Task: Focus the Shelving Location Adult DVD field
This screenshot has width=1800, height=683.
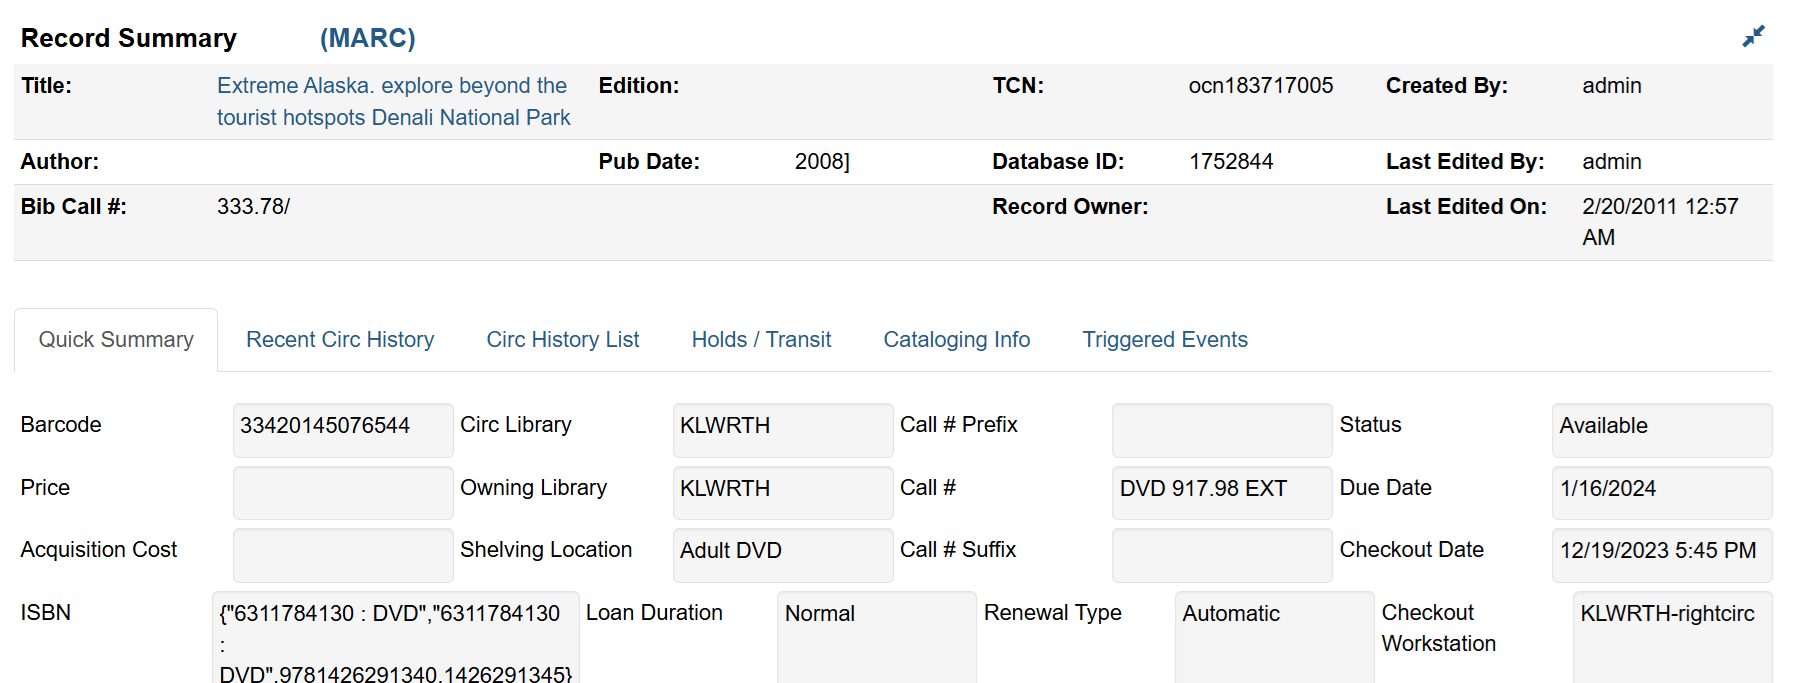Action: 782,555
